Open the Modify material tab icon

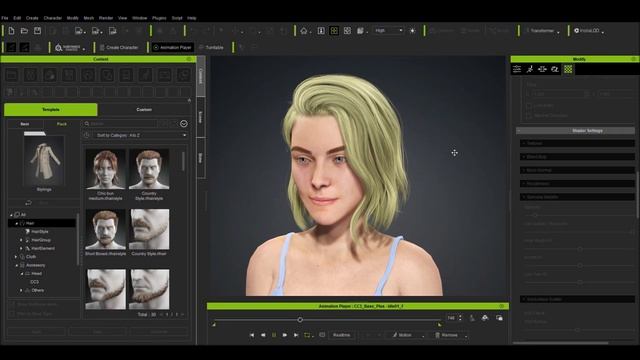click(x=555, y=69)
